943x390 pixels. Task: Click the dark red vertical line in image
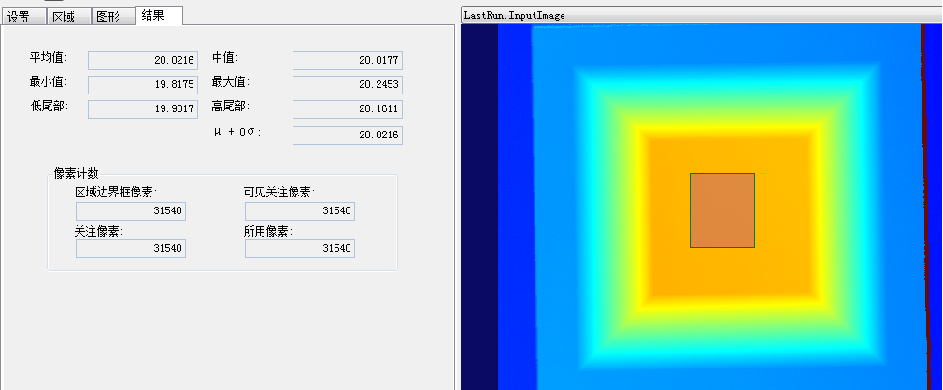click(x=926, y=205)
